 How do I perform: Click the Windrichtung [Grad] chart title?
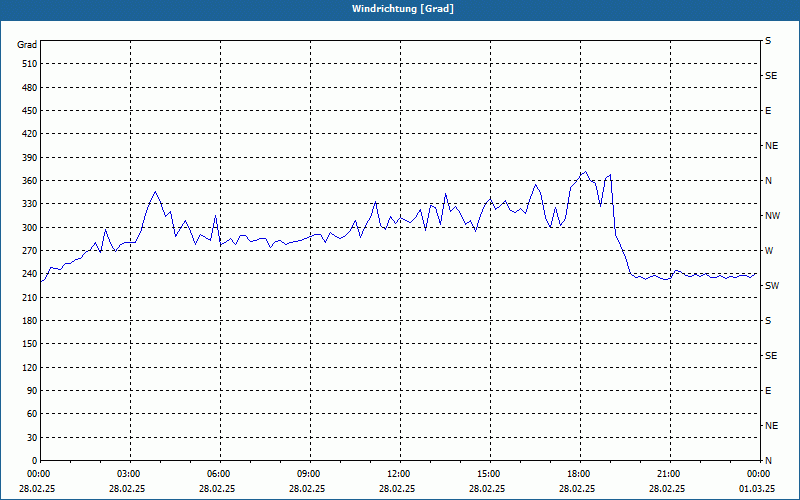tap(403, 9)
